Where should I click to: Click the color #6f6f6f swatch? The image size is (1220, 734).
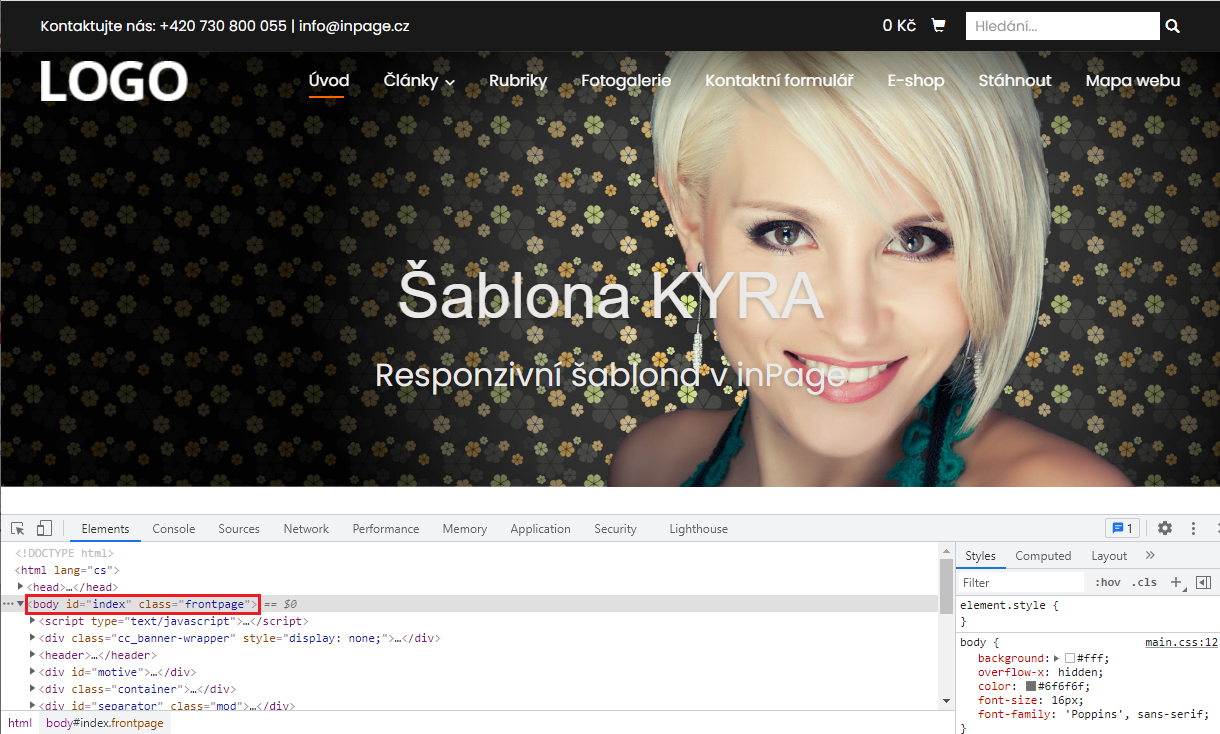1031,687
